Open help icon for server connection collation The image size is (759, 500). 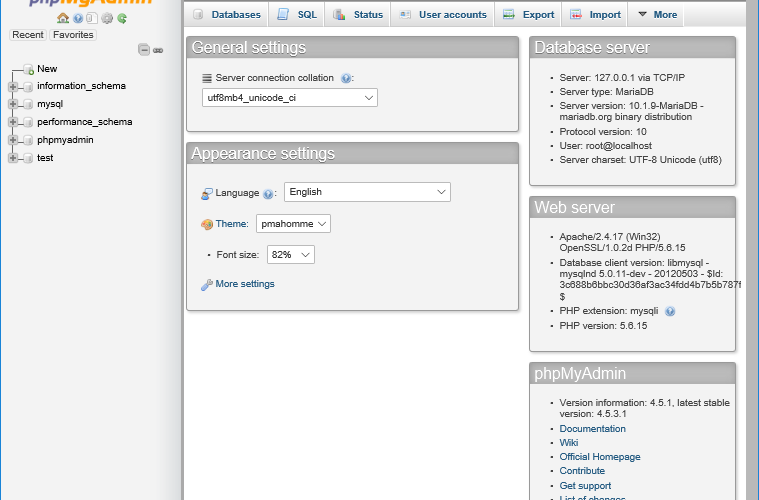click(x=346, y=78)
